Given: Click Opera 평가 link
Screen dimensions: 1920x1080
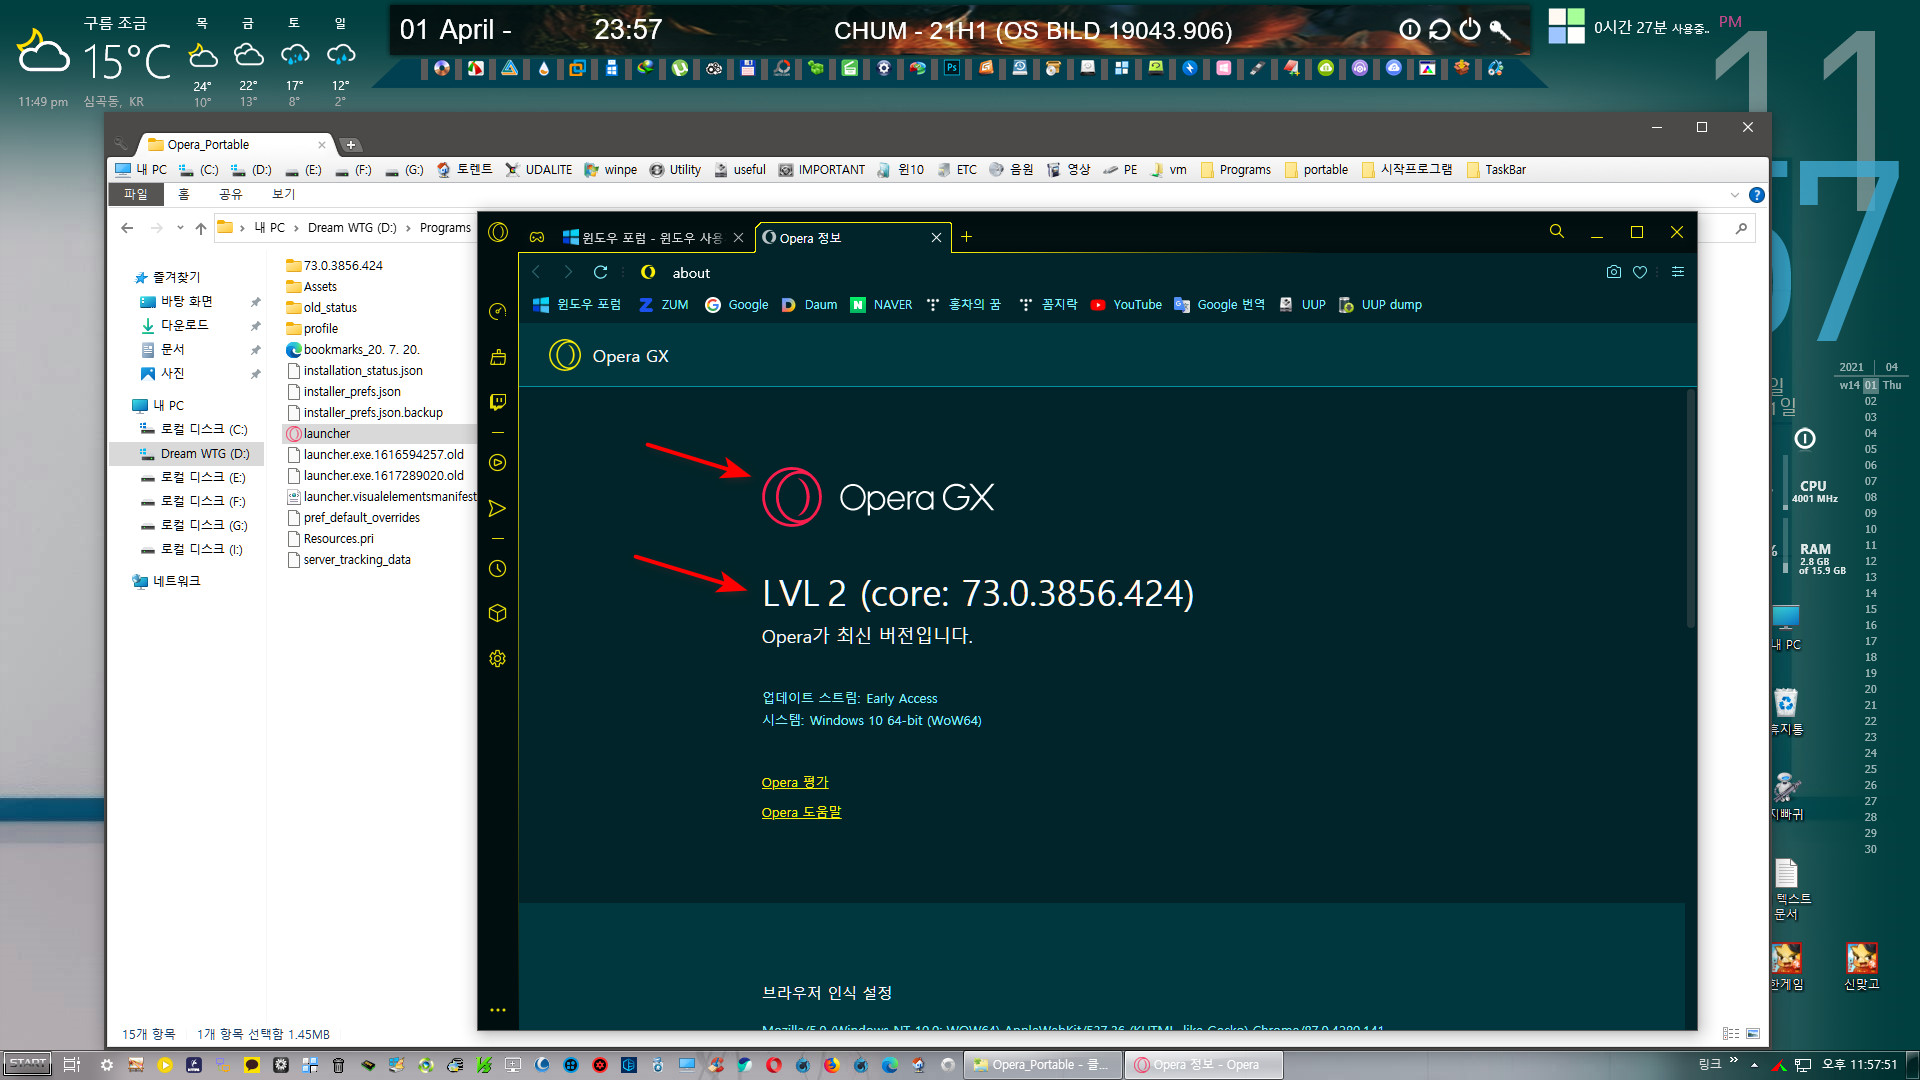Looking at the screenshot, I should [x=795, y=782].
